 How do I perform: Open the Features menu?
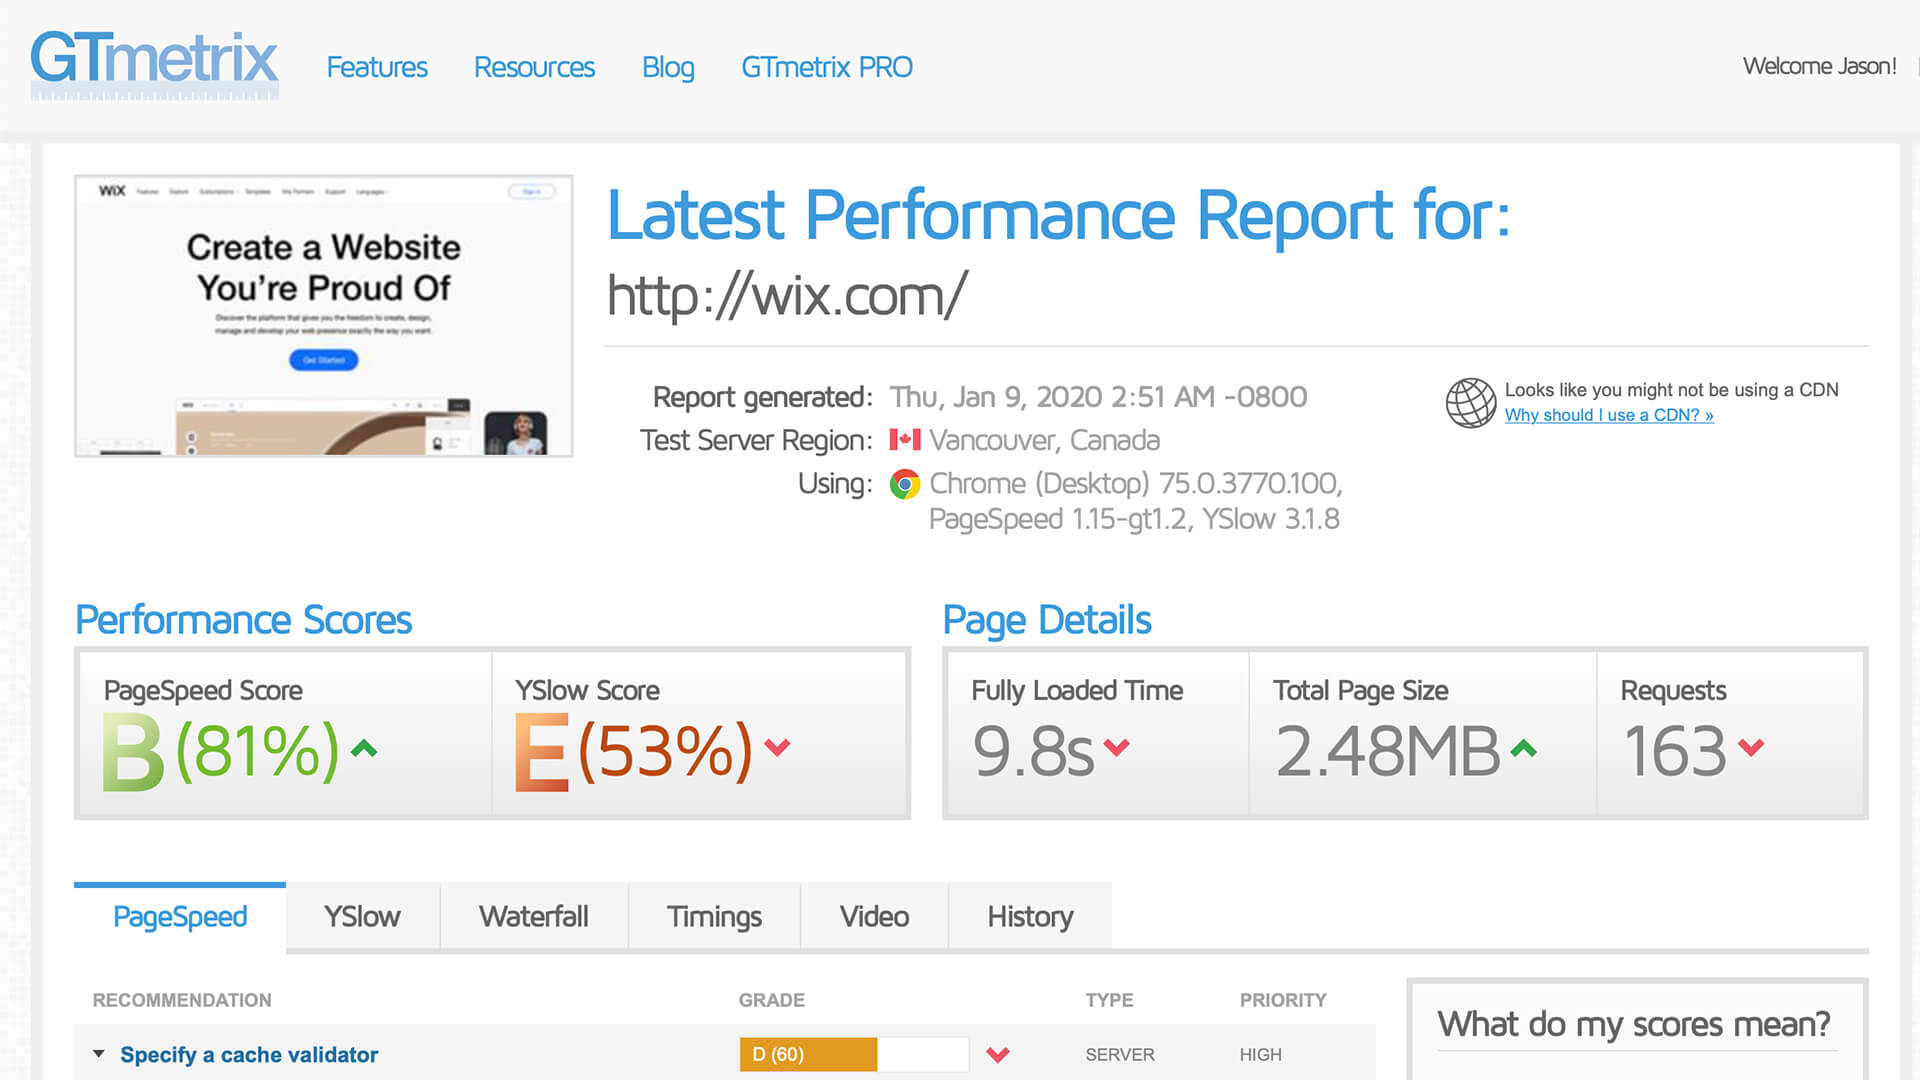point(377,67)
